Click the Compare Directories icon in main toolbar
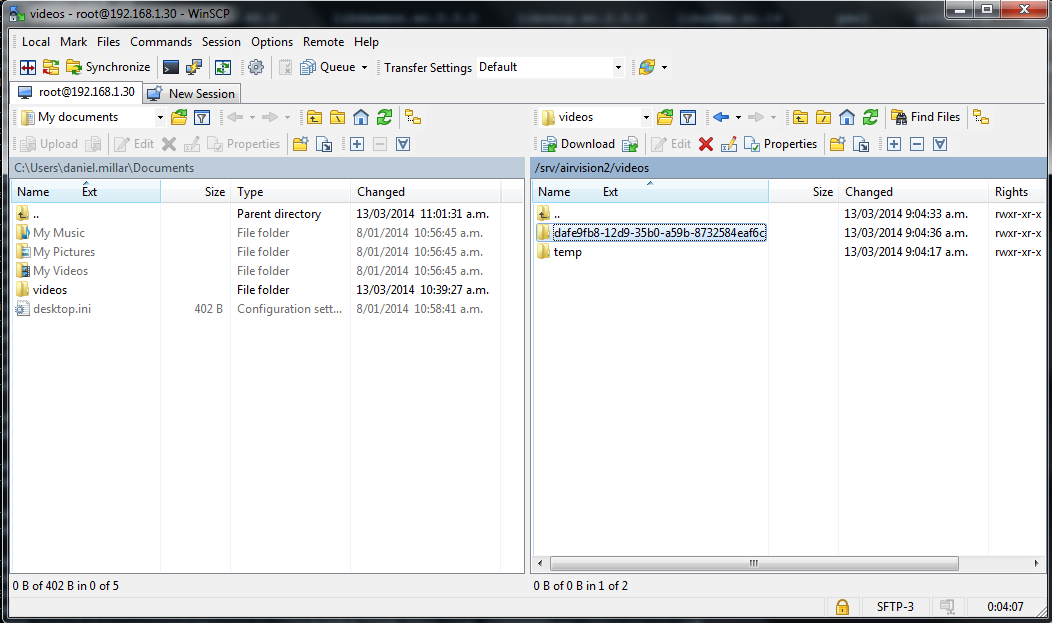The height and width of the screenshot is (623, 1052). coord(28,67)
